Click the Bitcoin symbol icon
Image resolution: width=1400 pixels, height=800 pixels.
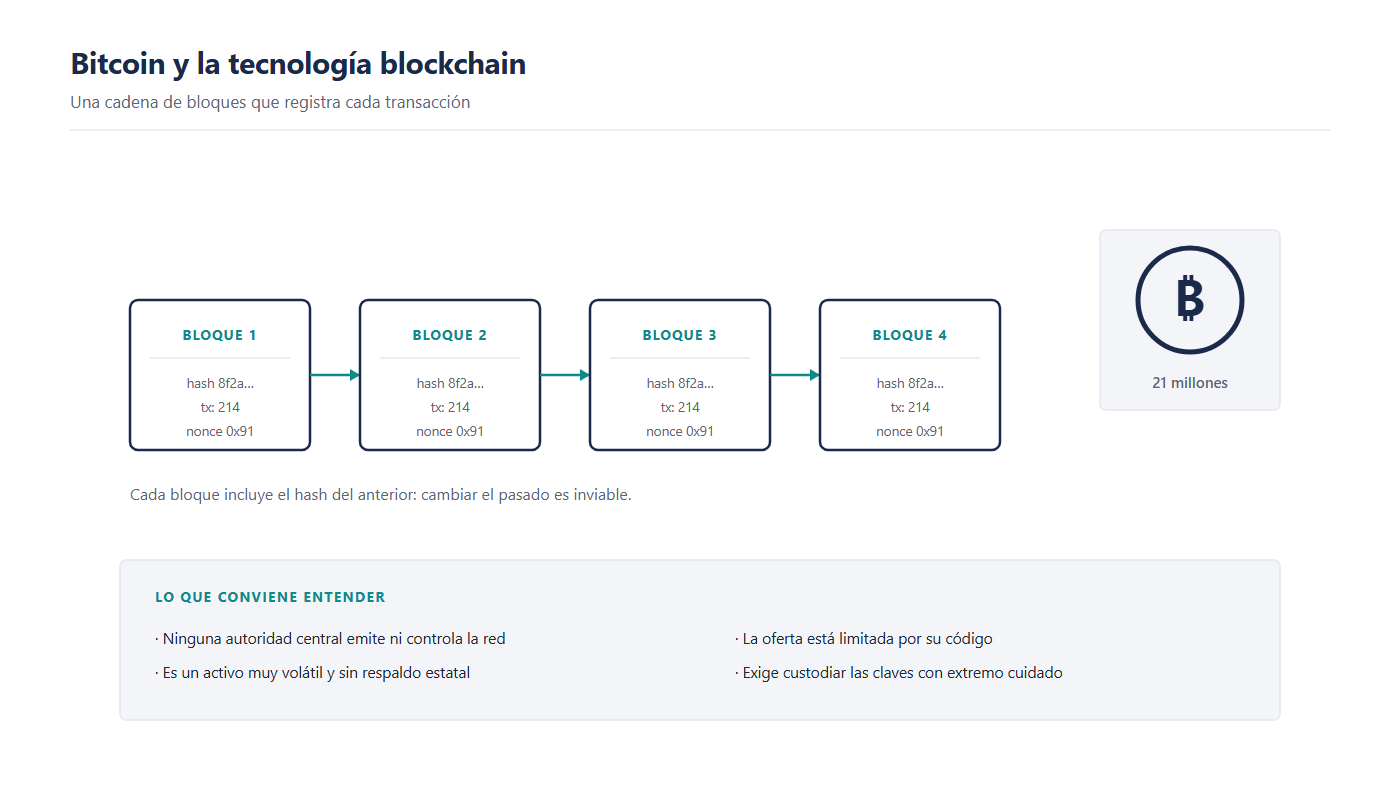(x=1190, y=300)
